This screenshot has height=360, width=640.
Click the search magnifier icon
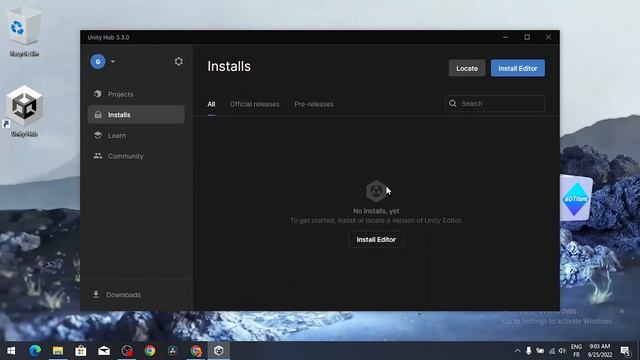453,104
